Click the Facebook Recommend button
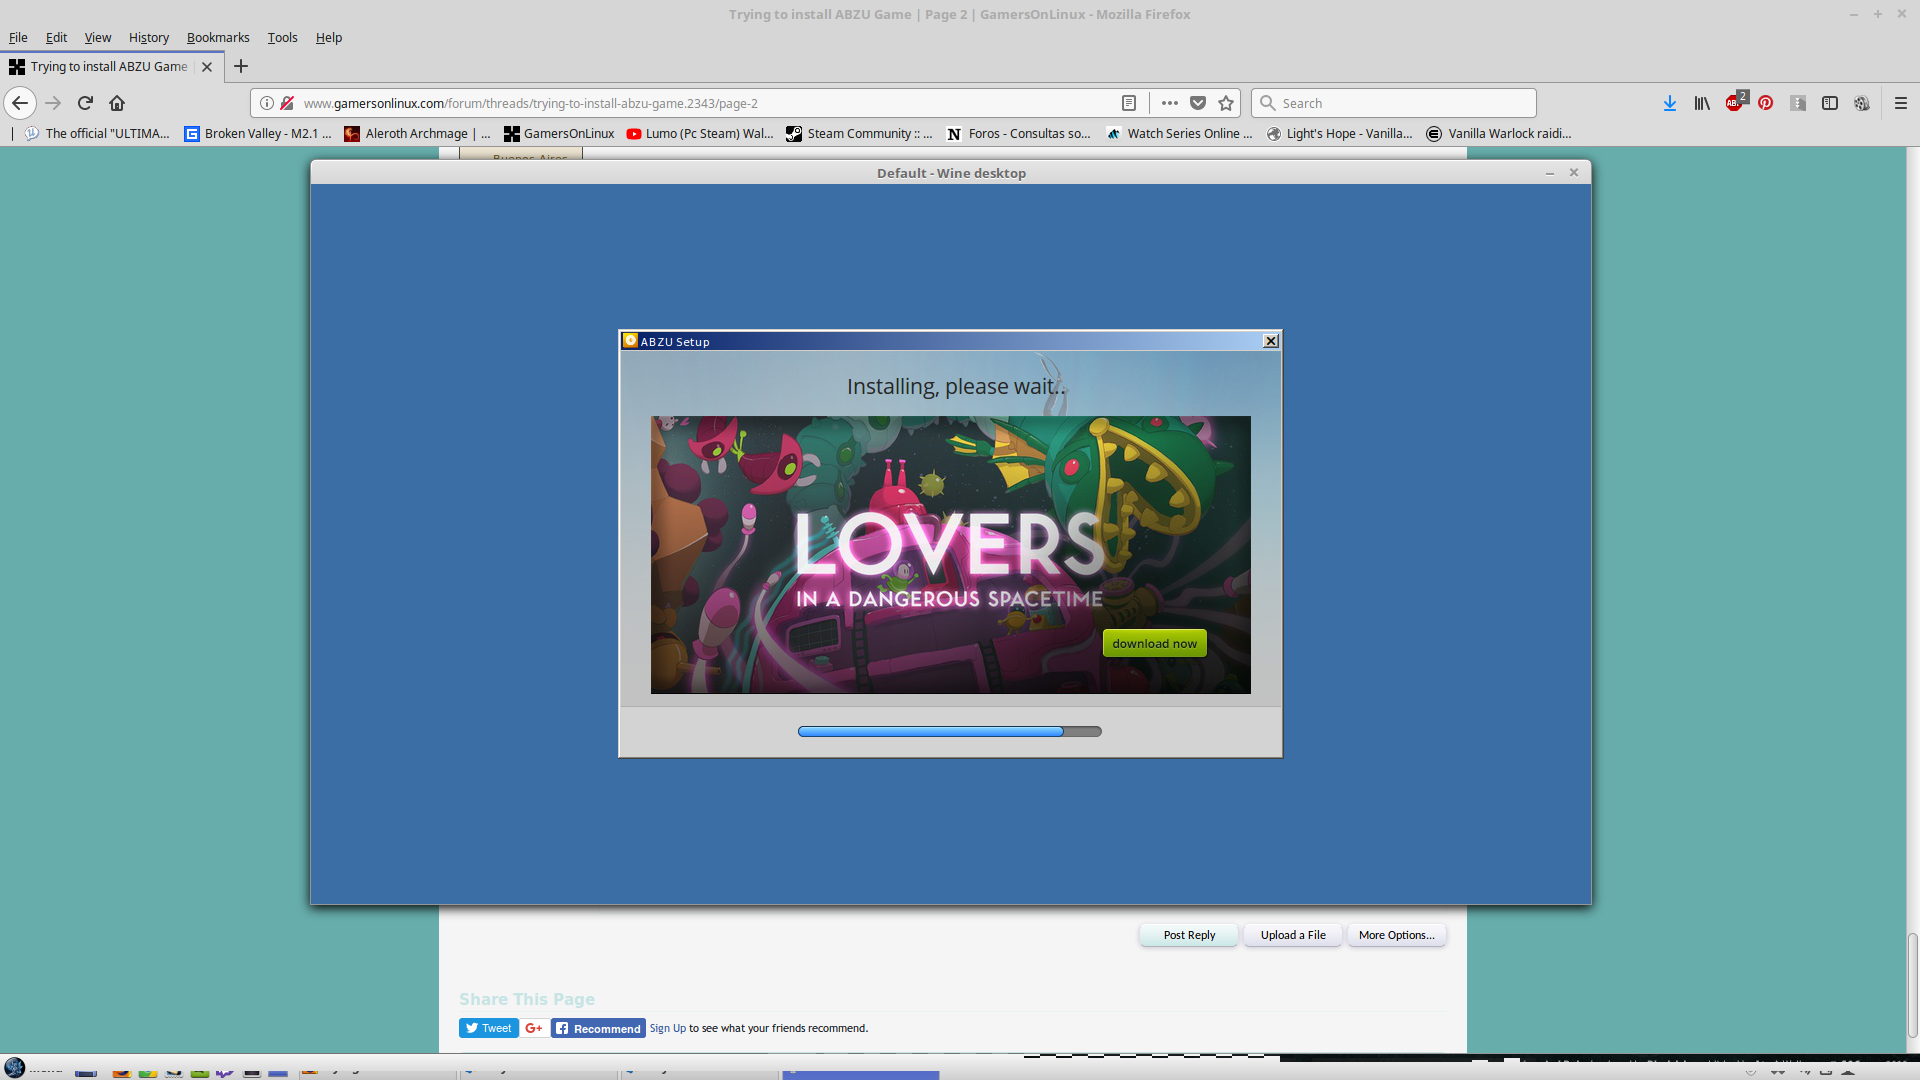1920x1080 pixels. click(x=598, y=1028)
